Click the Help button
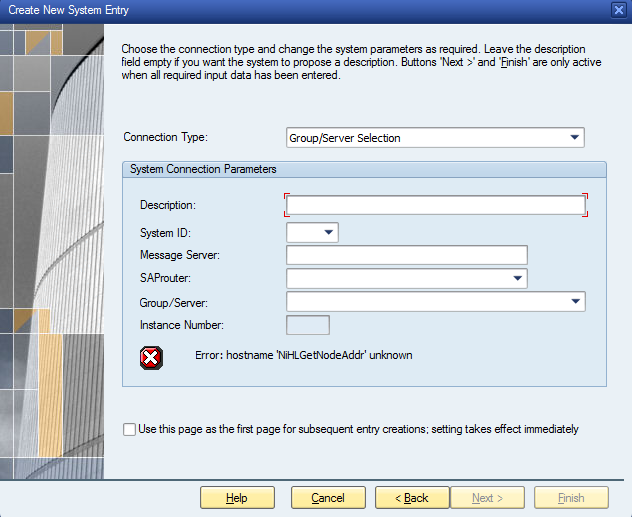632x517 pixels. coord(237,498)
